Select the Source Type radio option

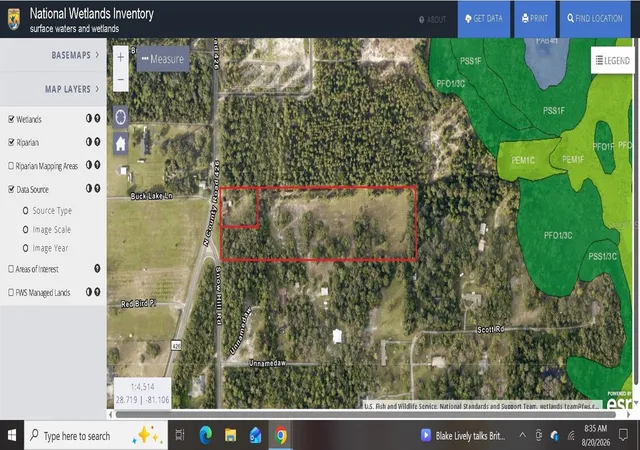point(25,211)
